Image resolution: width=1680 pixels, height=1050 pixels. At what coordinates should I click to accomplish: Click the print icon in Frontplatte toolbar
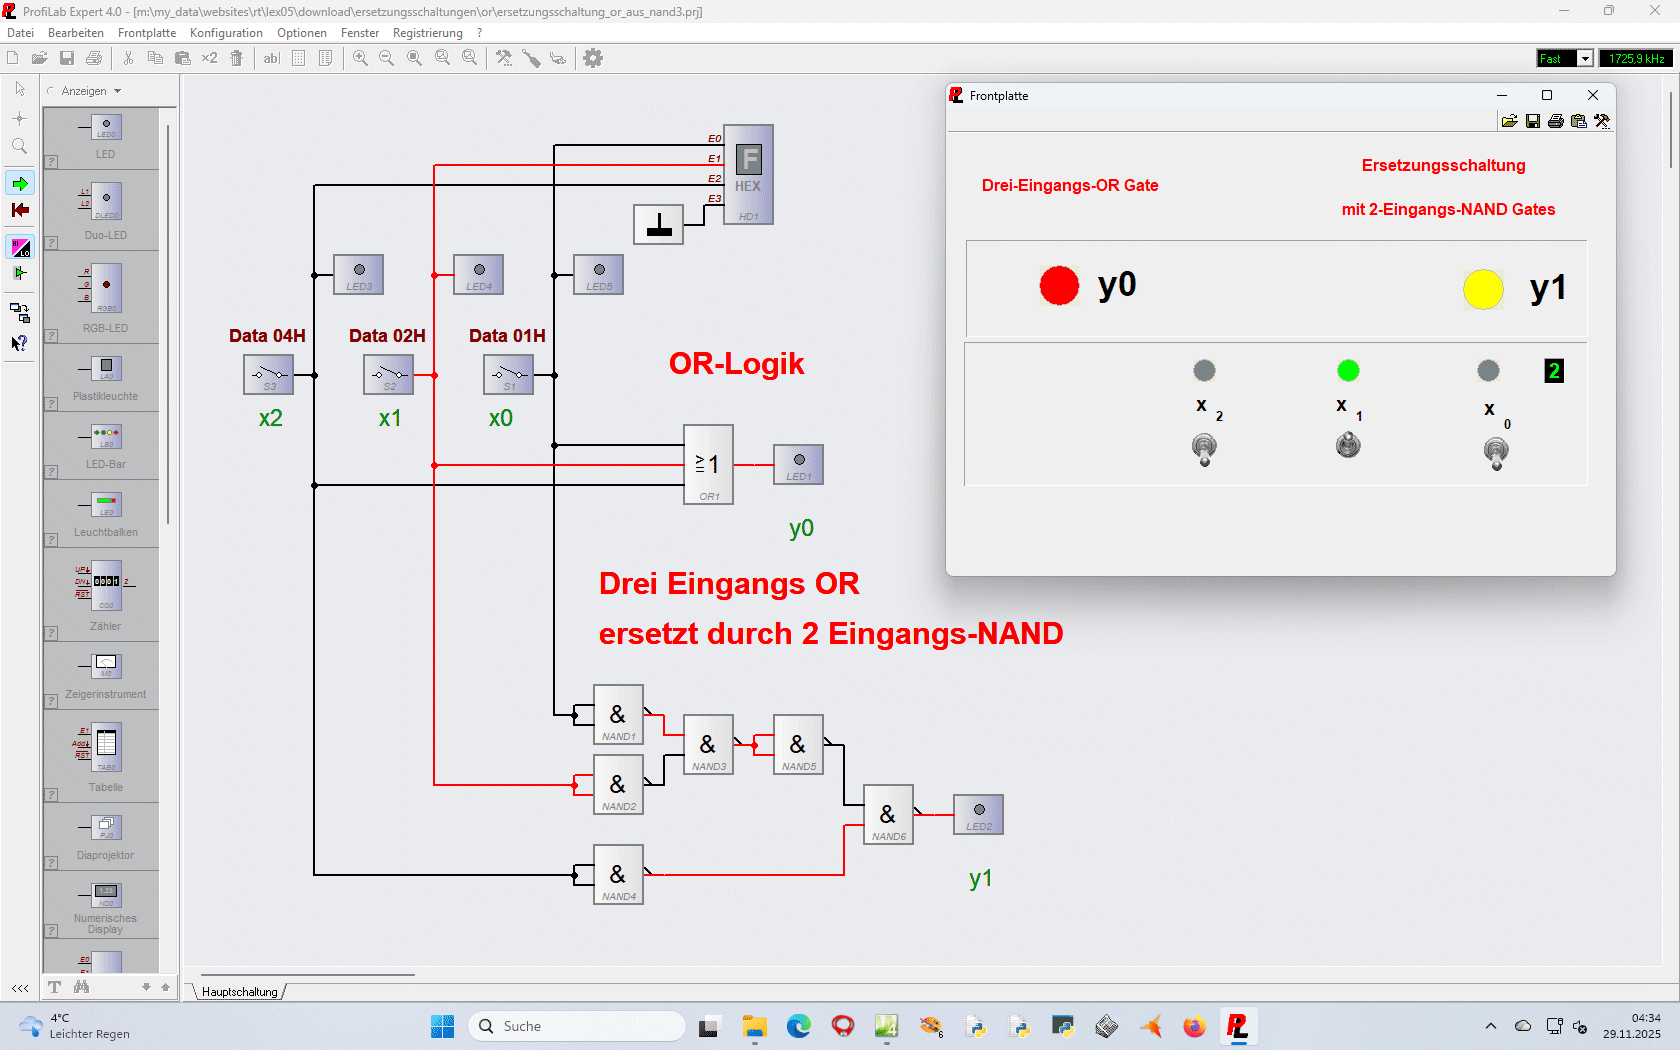1555,121
